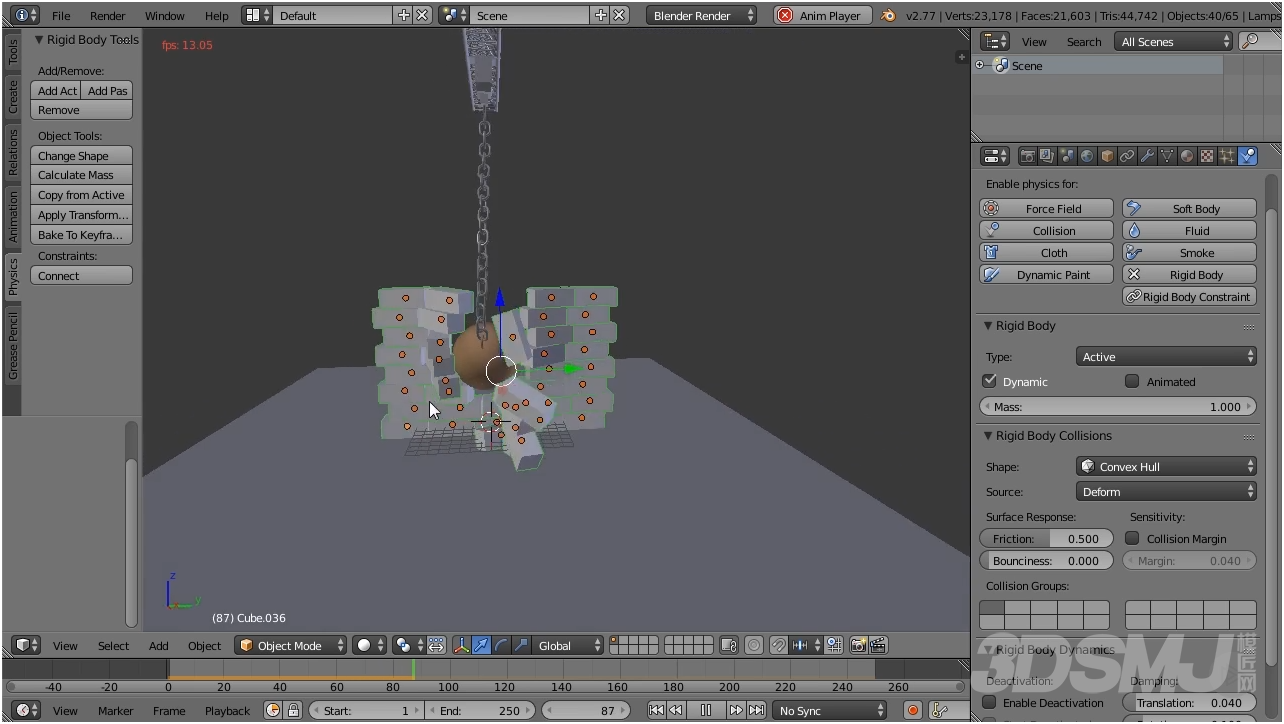Viewport: 1284px width, 724px height.
Task: Switch to the Animation tool shelf tab
Action: point(13,217)
